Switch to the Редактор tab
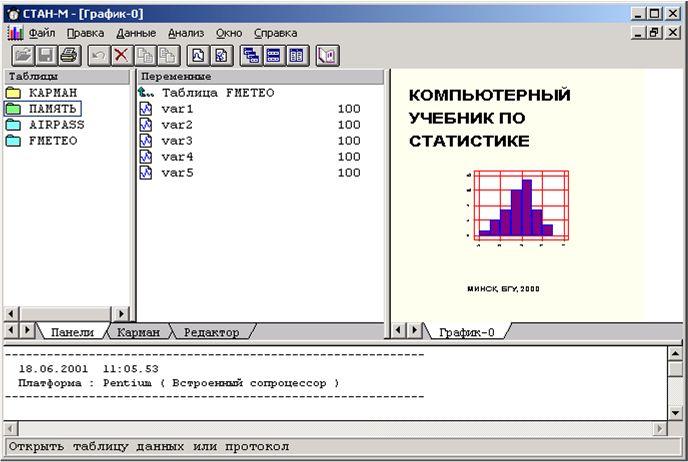Image resolution: width=688 pixels, height=462 pixels. pos(211,332)
